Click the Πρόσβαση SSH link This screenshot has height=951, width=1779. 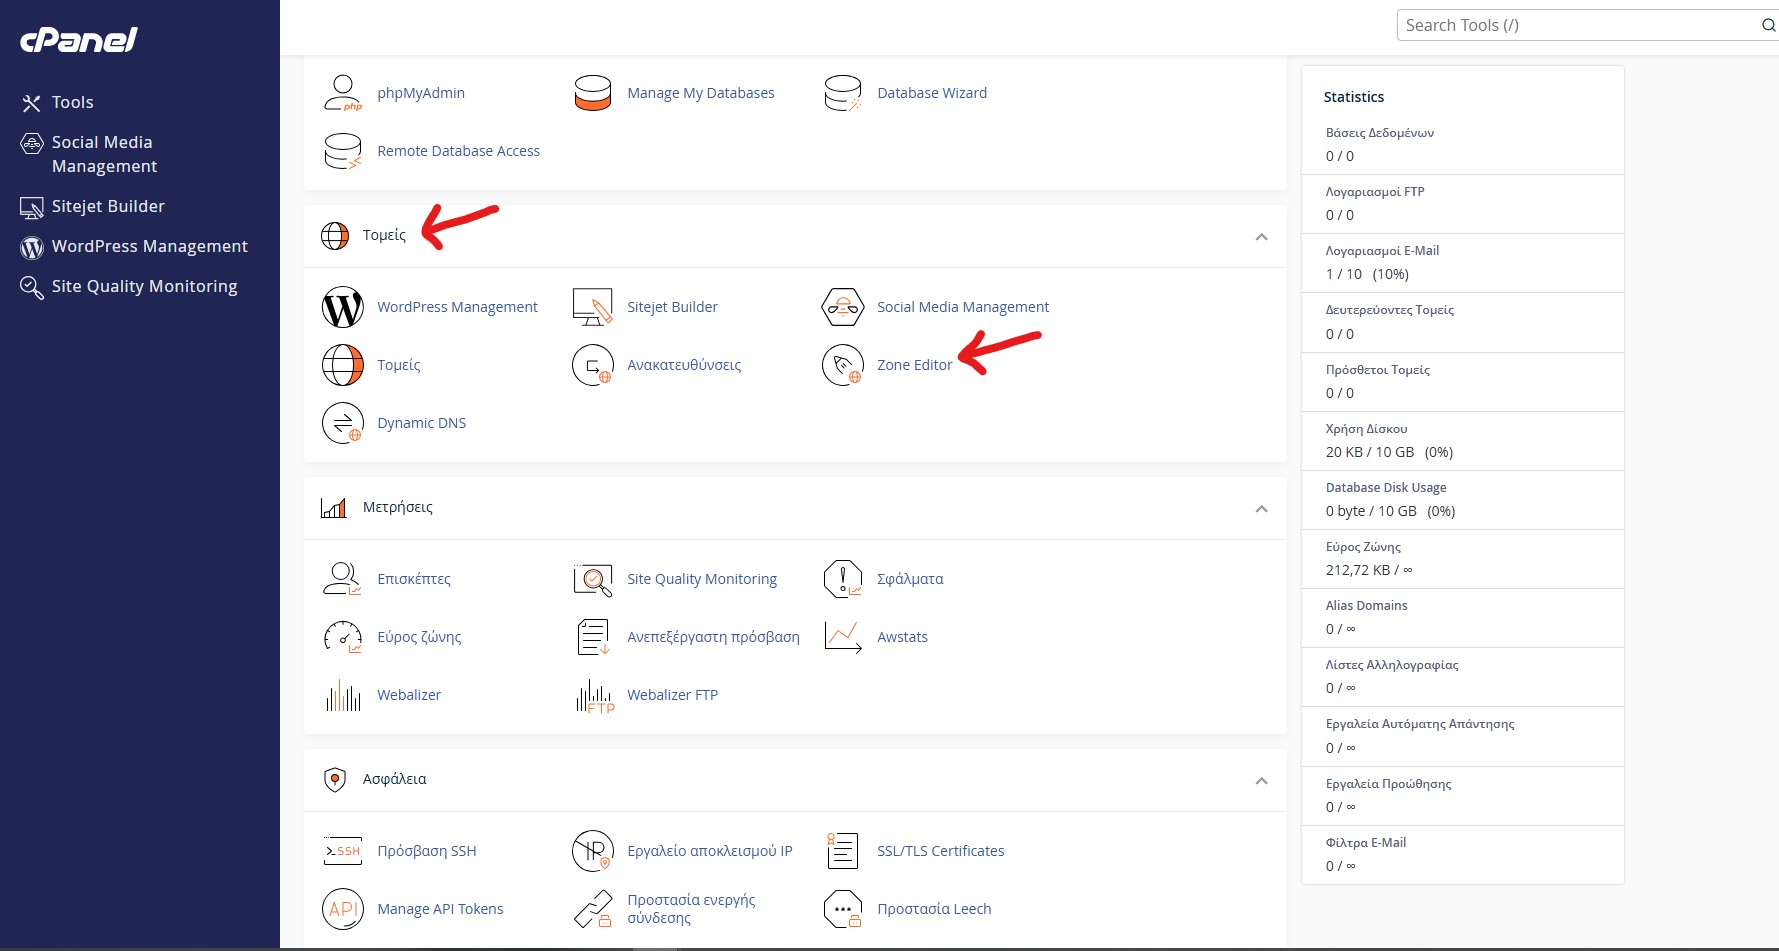tap(426, 851)
